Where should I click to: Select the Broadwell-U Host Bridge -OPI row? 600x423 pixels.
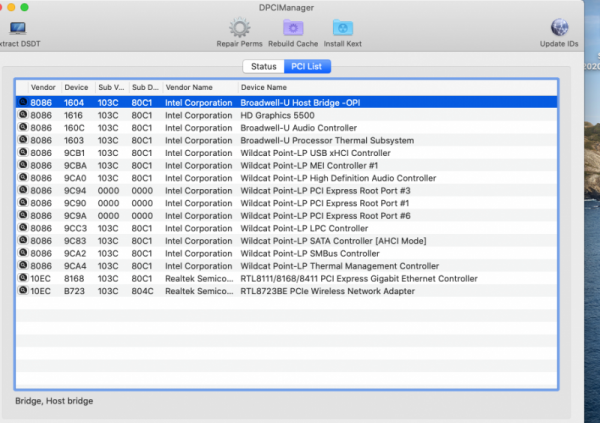click(x=300, y=102)
